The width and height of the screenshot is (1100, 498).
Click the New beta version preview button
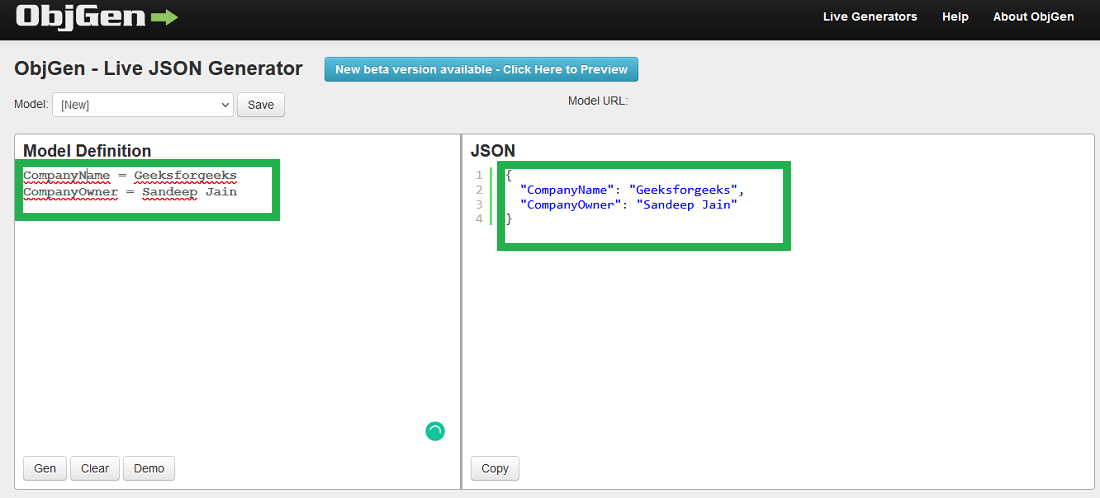click(481, 69)
